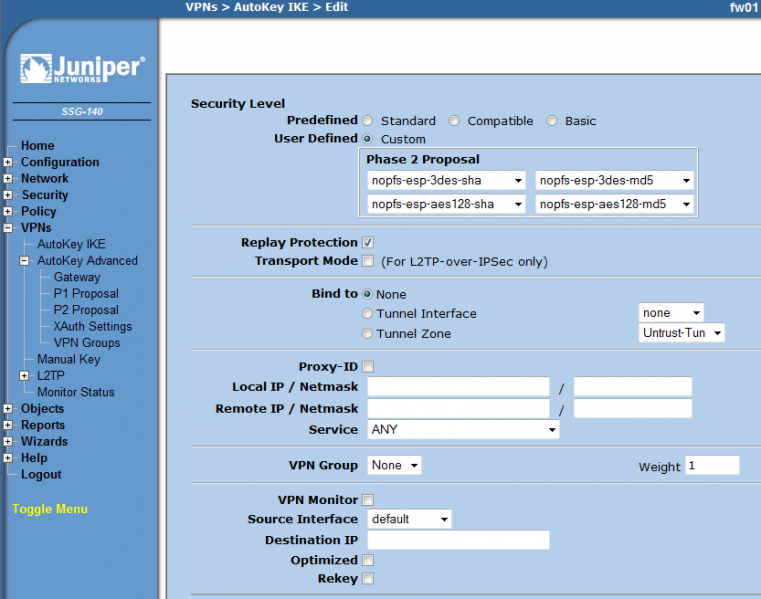Open XAuth Settings in sidebar

click(x=93, y=326)
